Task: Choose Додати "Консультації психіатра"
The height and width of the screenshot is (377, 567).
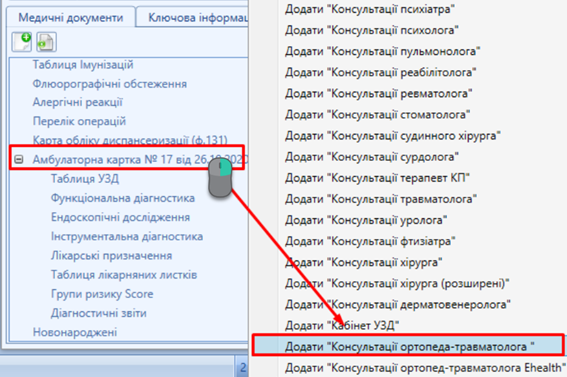Action: tap(370, 9)
